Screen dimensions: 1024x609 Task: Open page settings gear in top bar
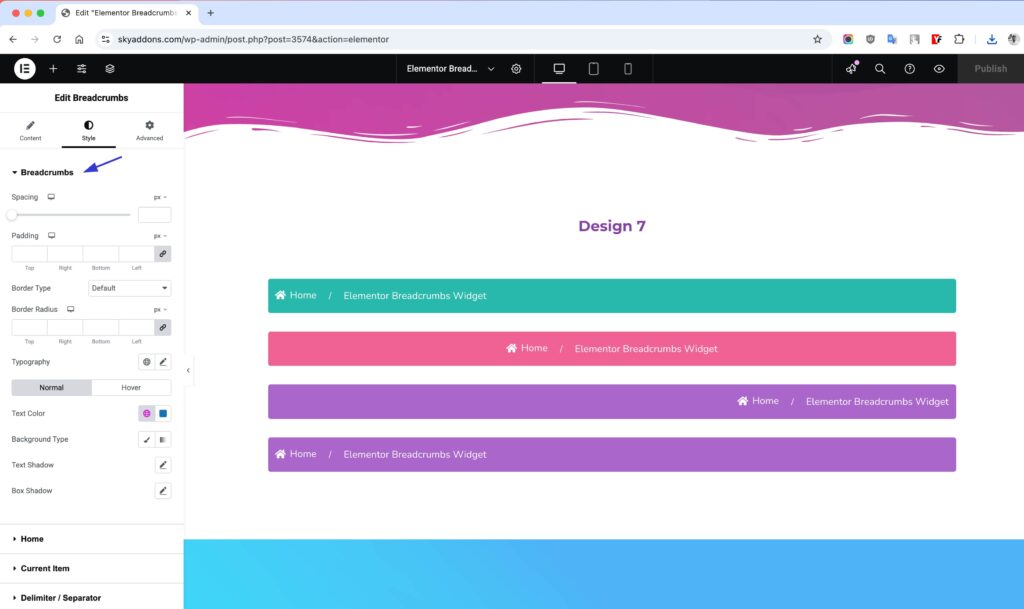point(516,69)
